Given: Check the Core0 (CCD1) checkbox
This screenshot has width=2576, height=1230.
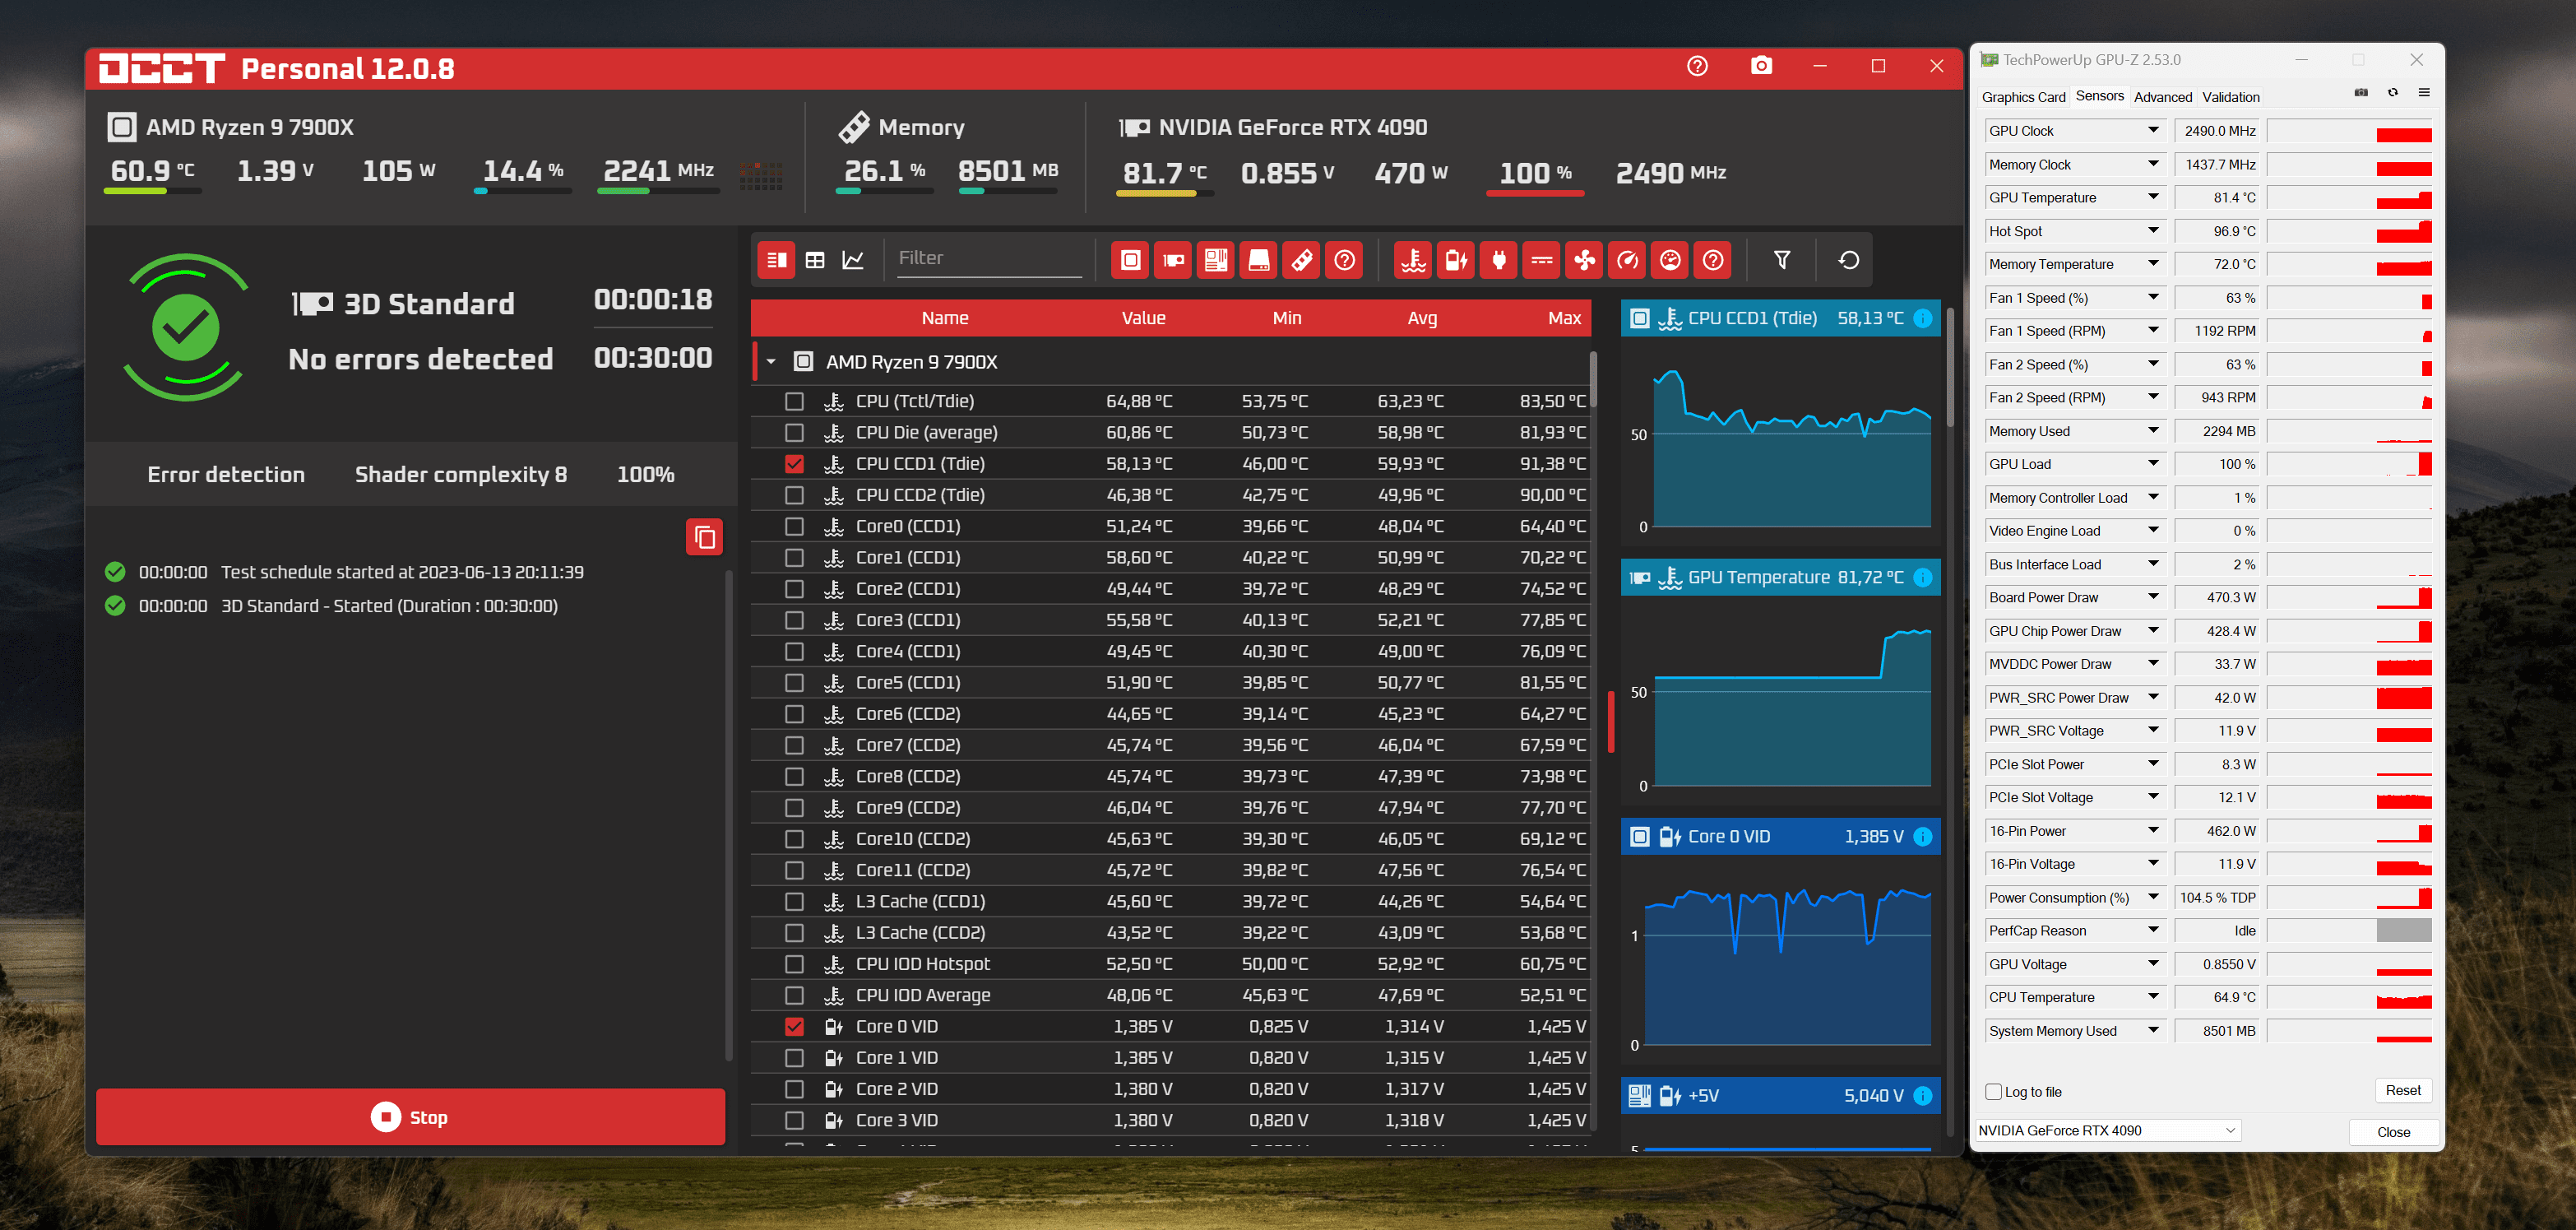Looking at the screenshot, I should (x=794, y=526).
